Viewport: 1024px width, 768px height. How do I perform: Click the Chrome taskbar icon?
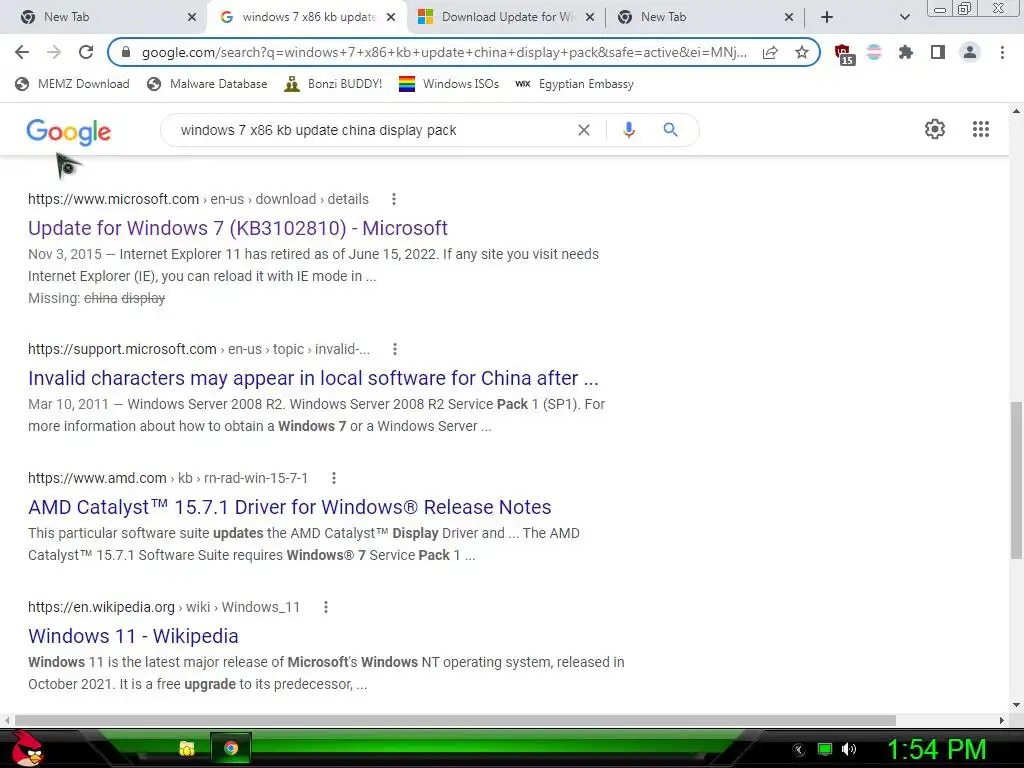(231, 748)
